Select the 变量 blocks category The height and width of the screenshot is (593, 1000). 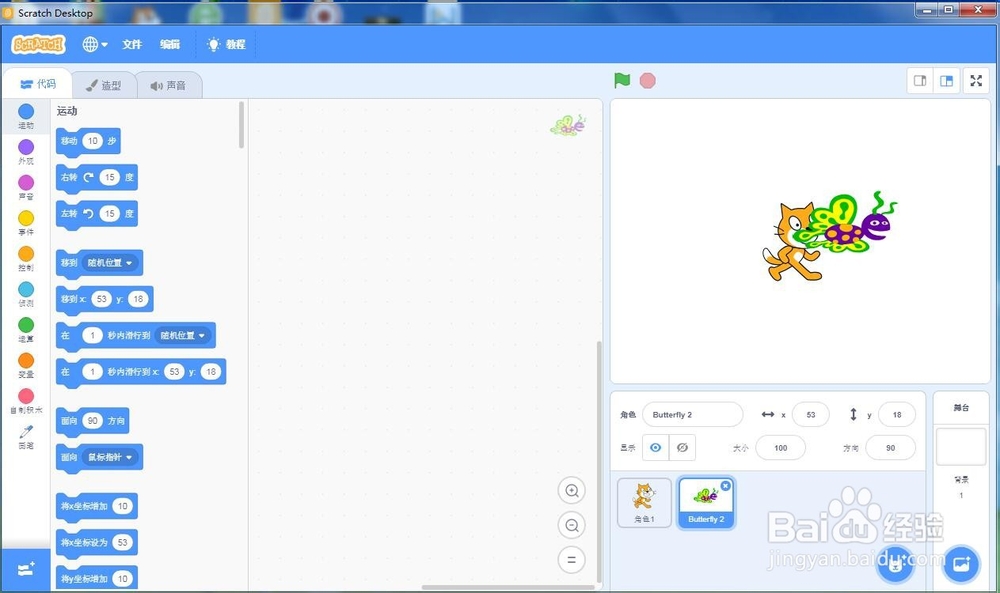26,367
